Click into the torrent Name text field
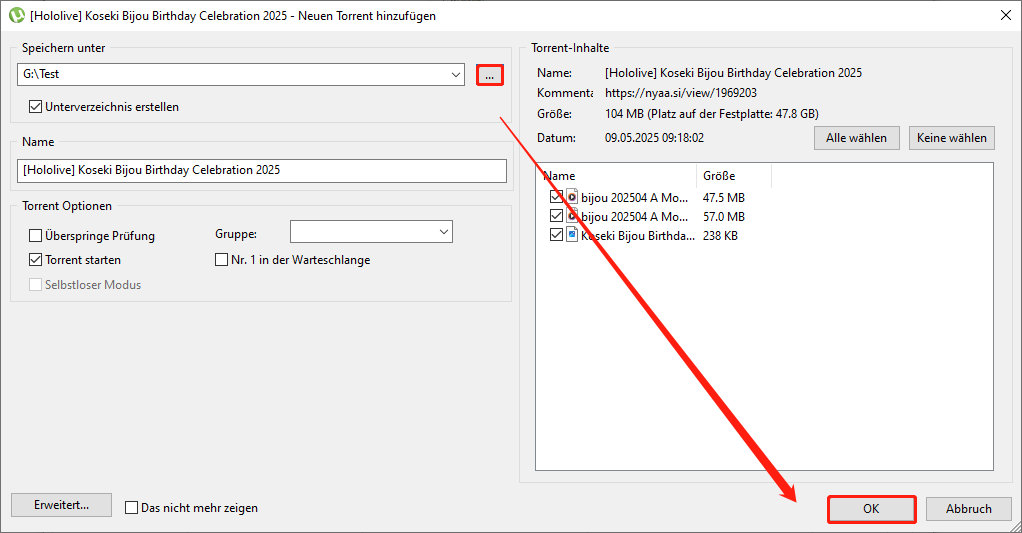 click(262, 171)
